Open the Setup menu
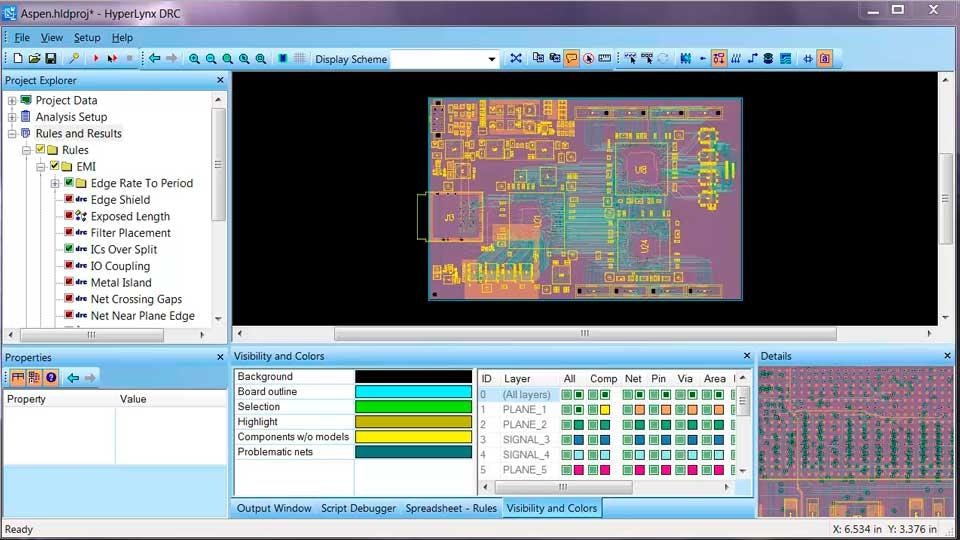 (x=87, y=37)
